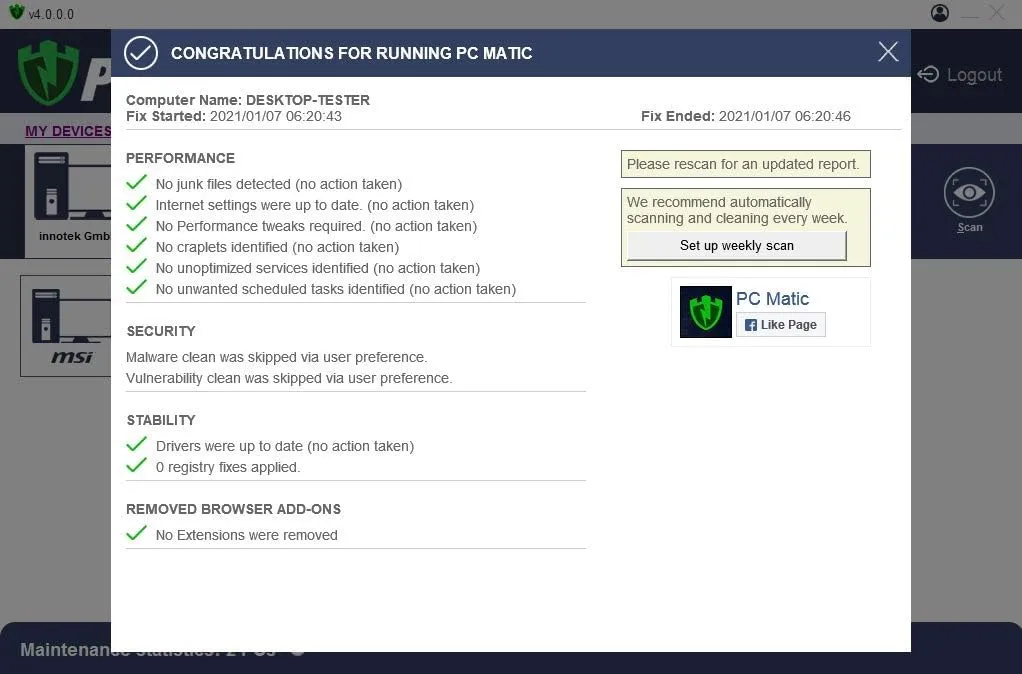
Task: Click the Set up weekly scan button
Action: point(737,246)
